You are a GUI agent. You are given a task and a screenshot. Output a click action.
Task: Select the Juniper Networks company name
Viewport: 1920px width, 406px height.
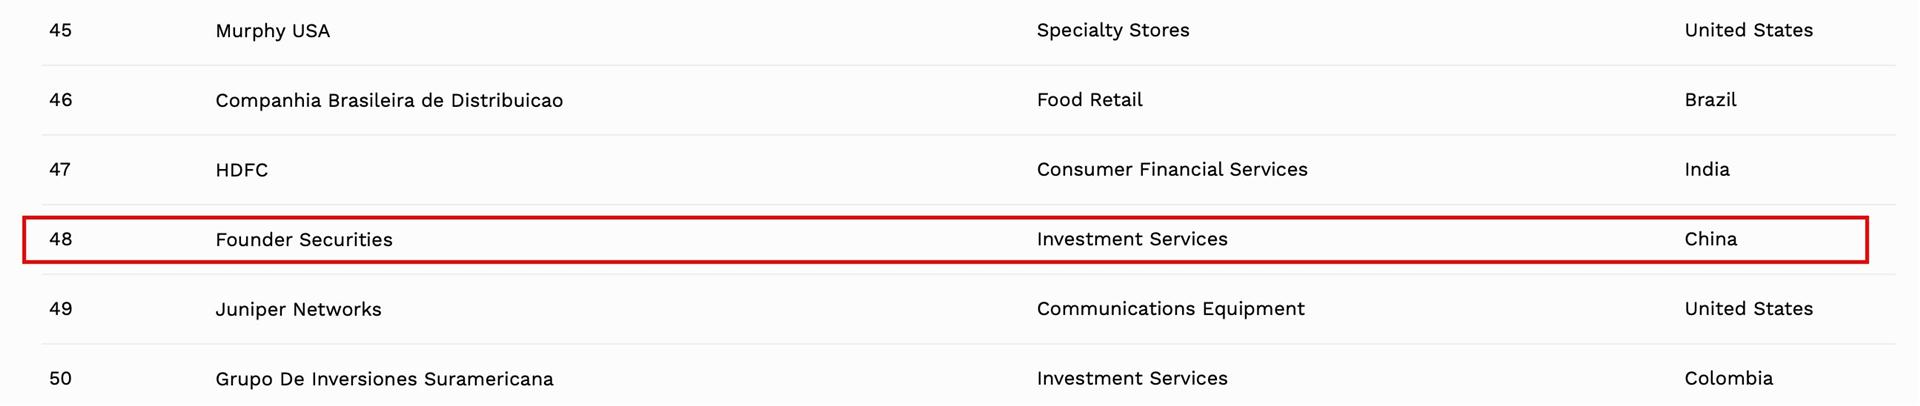tap(298, 309)
